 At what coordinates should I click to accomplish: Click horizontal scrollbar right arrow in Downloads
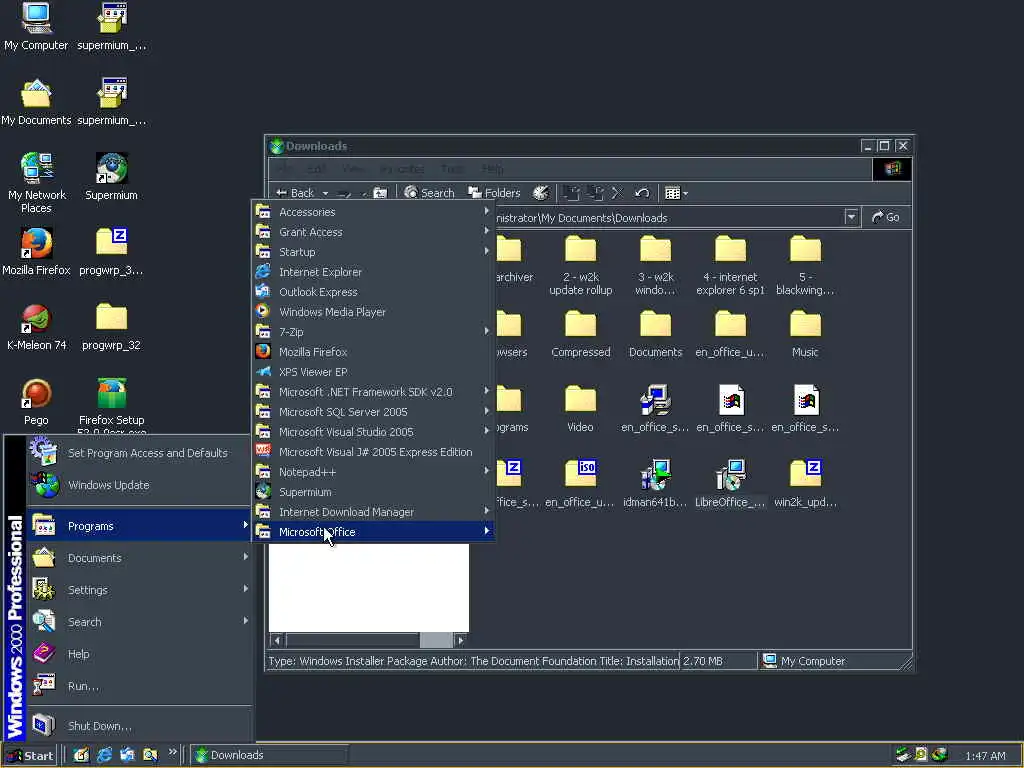461,641
